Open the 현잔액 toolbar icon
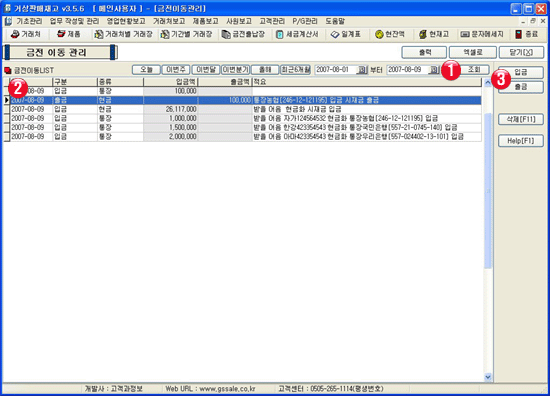Screen dimensions: 550x396 click(390, 34)
